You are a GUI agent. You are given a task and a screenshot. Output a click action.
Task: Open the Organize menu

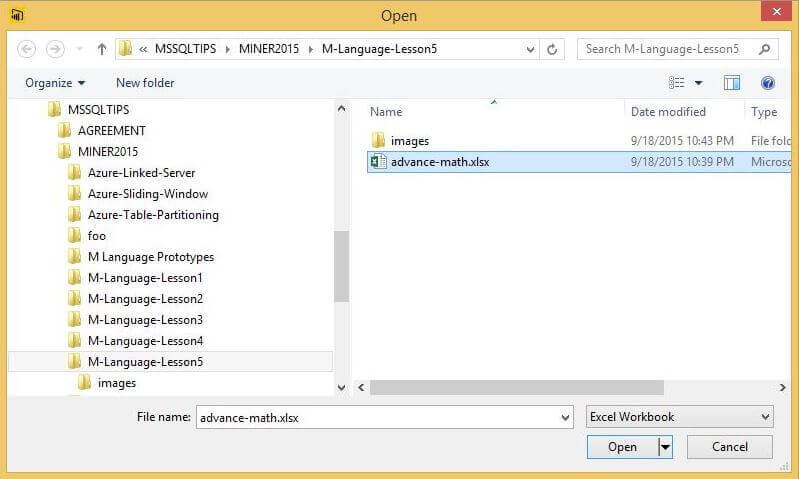click(55, 83)
